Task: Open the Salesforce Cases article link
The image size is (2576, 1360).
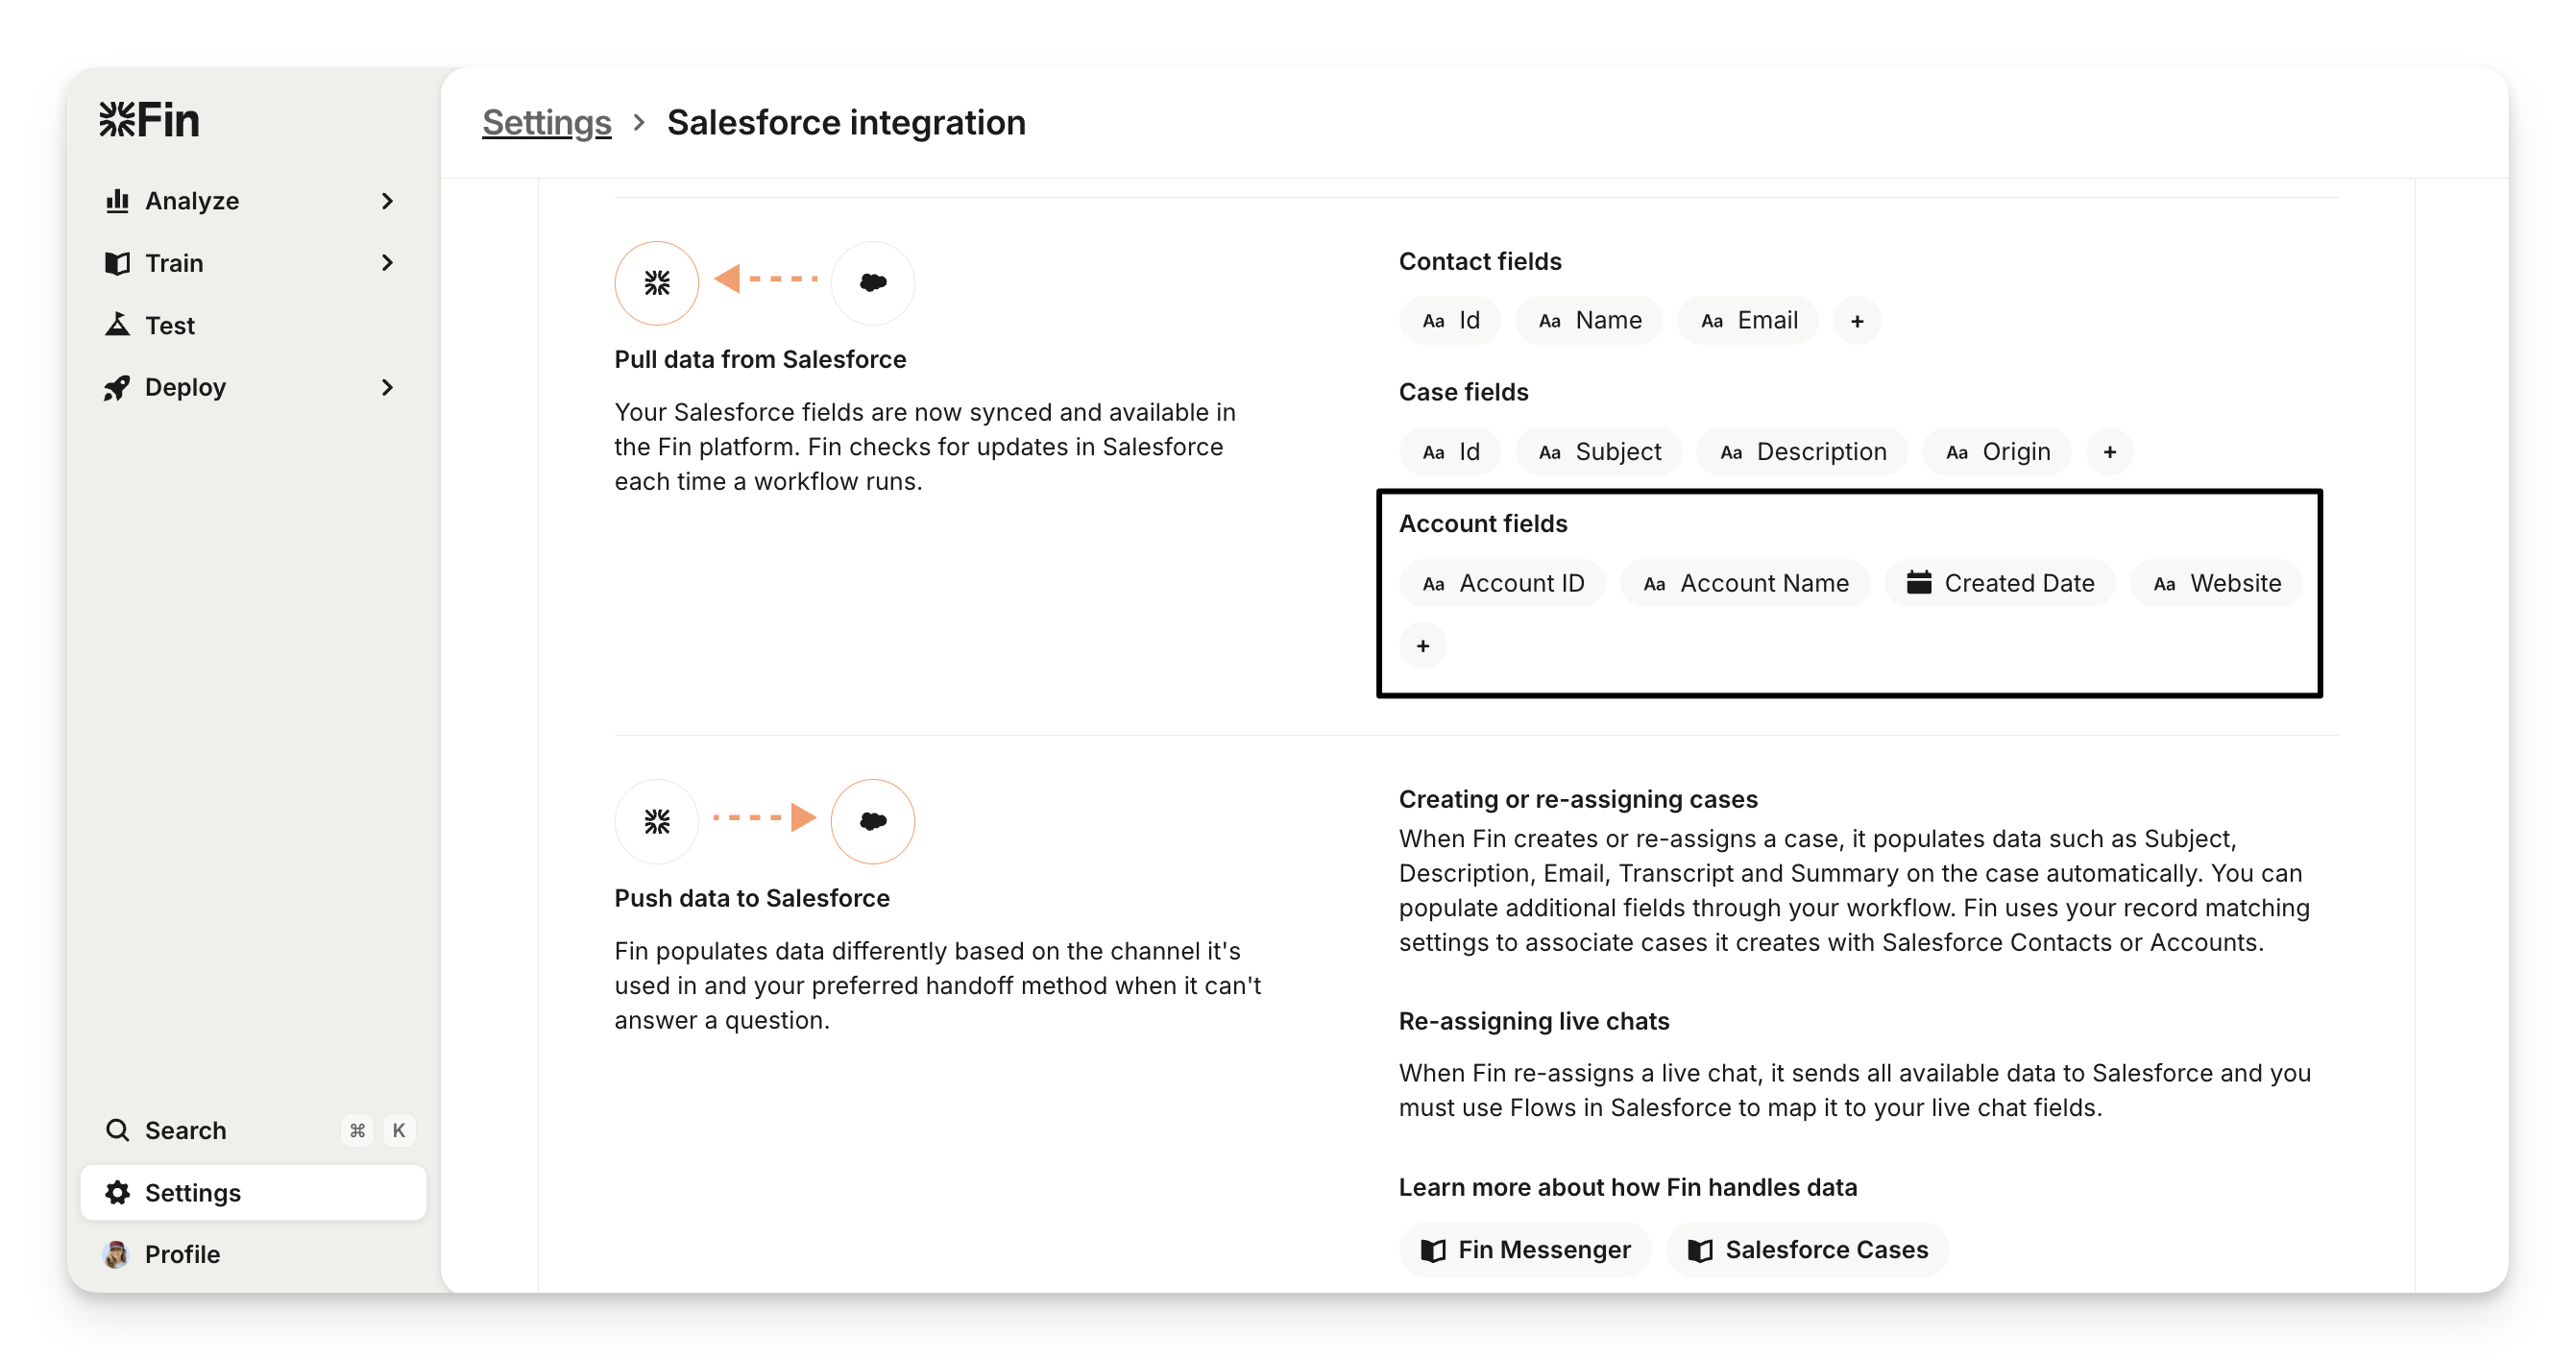Action: (1807, 1250)
